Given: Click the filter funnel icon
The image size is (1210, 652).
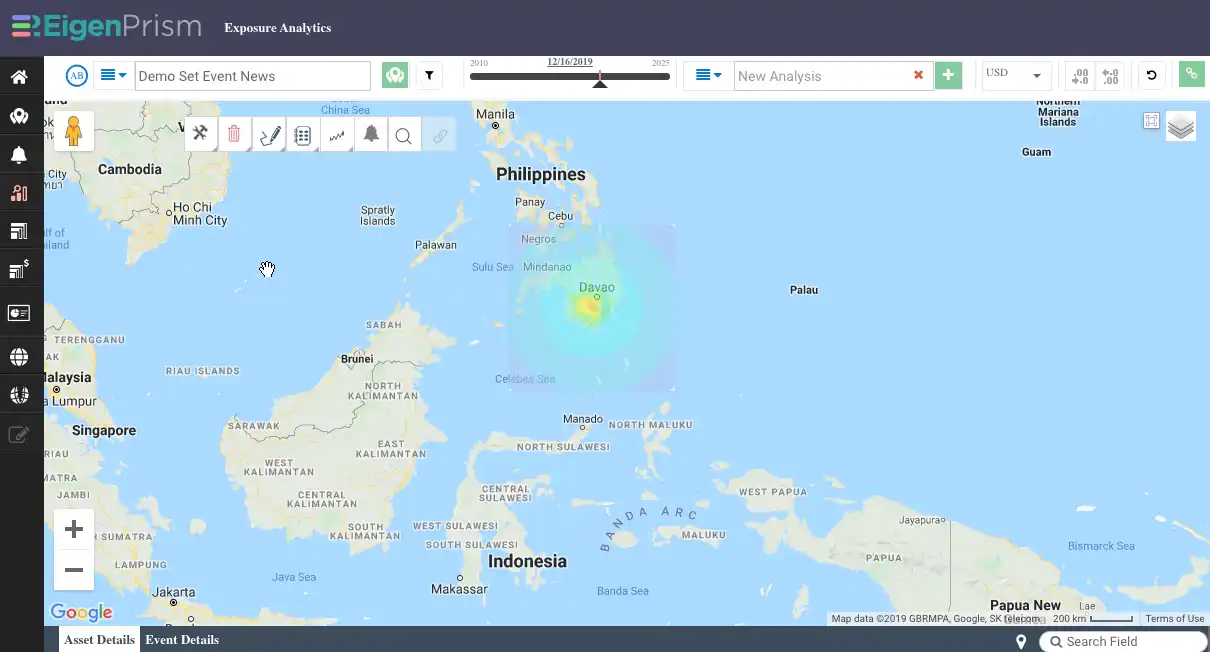Looking at the screenshot, I should 429,75.
